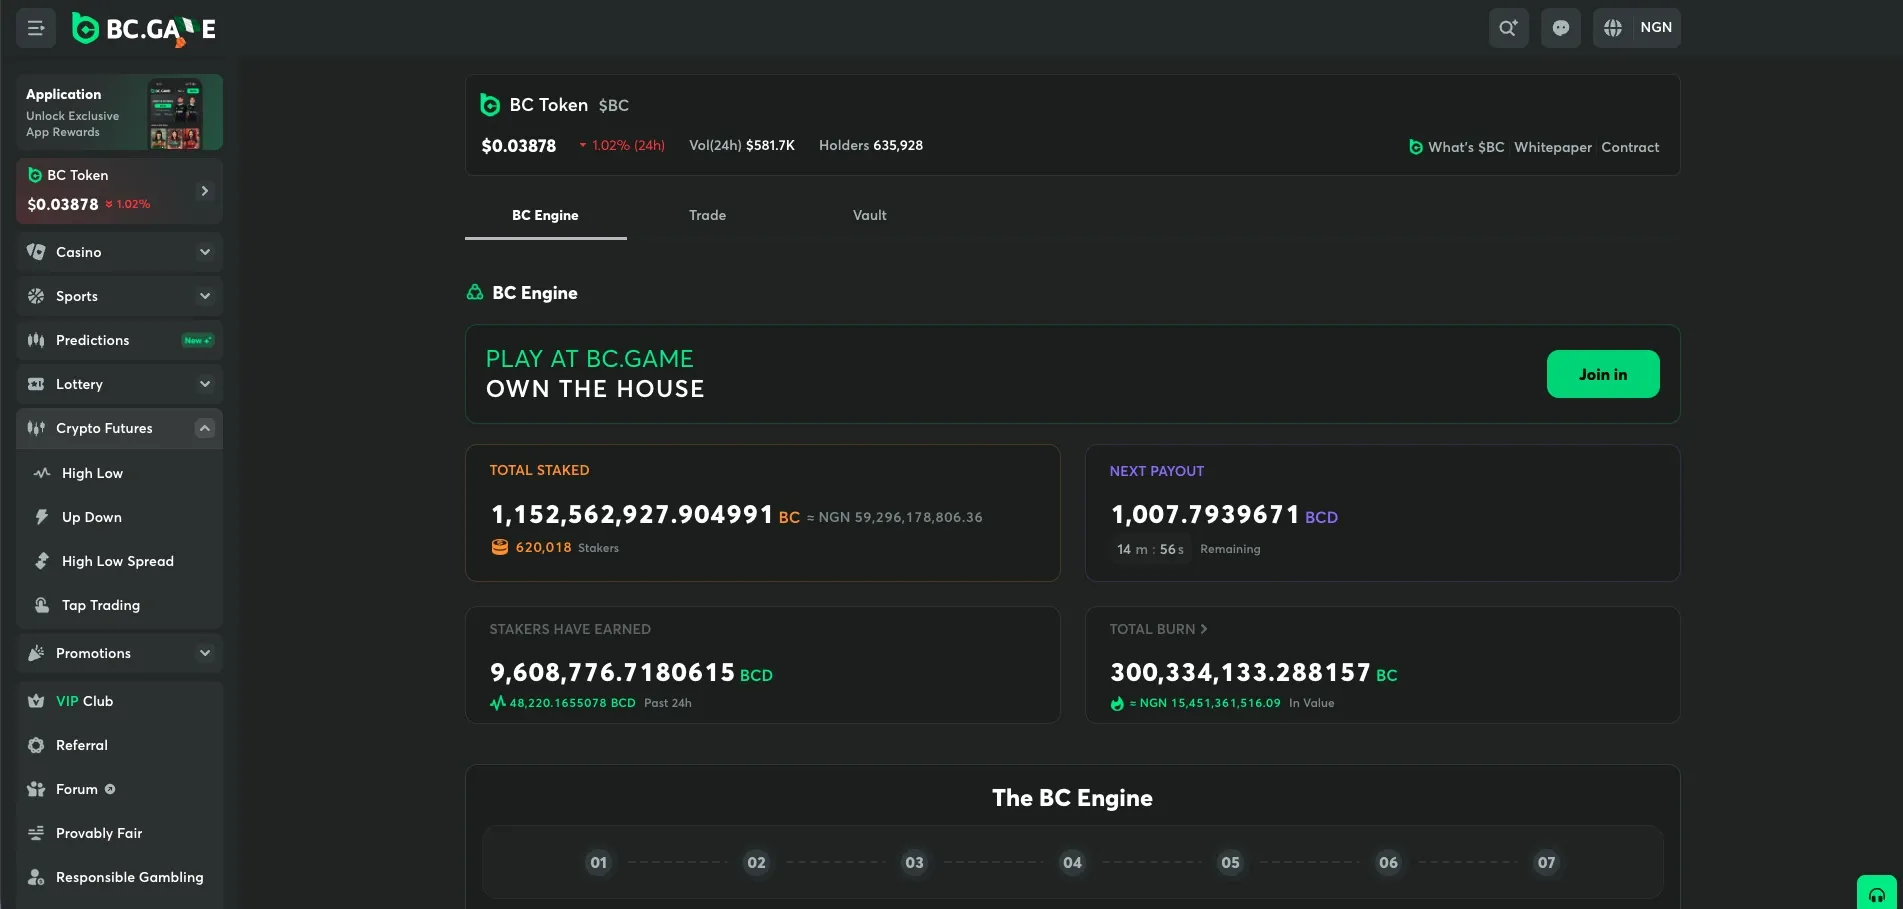
Task: Click the Promotions party icon
Action: 36,653
